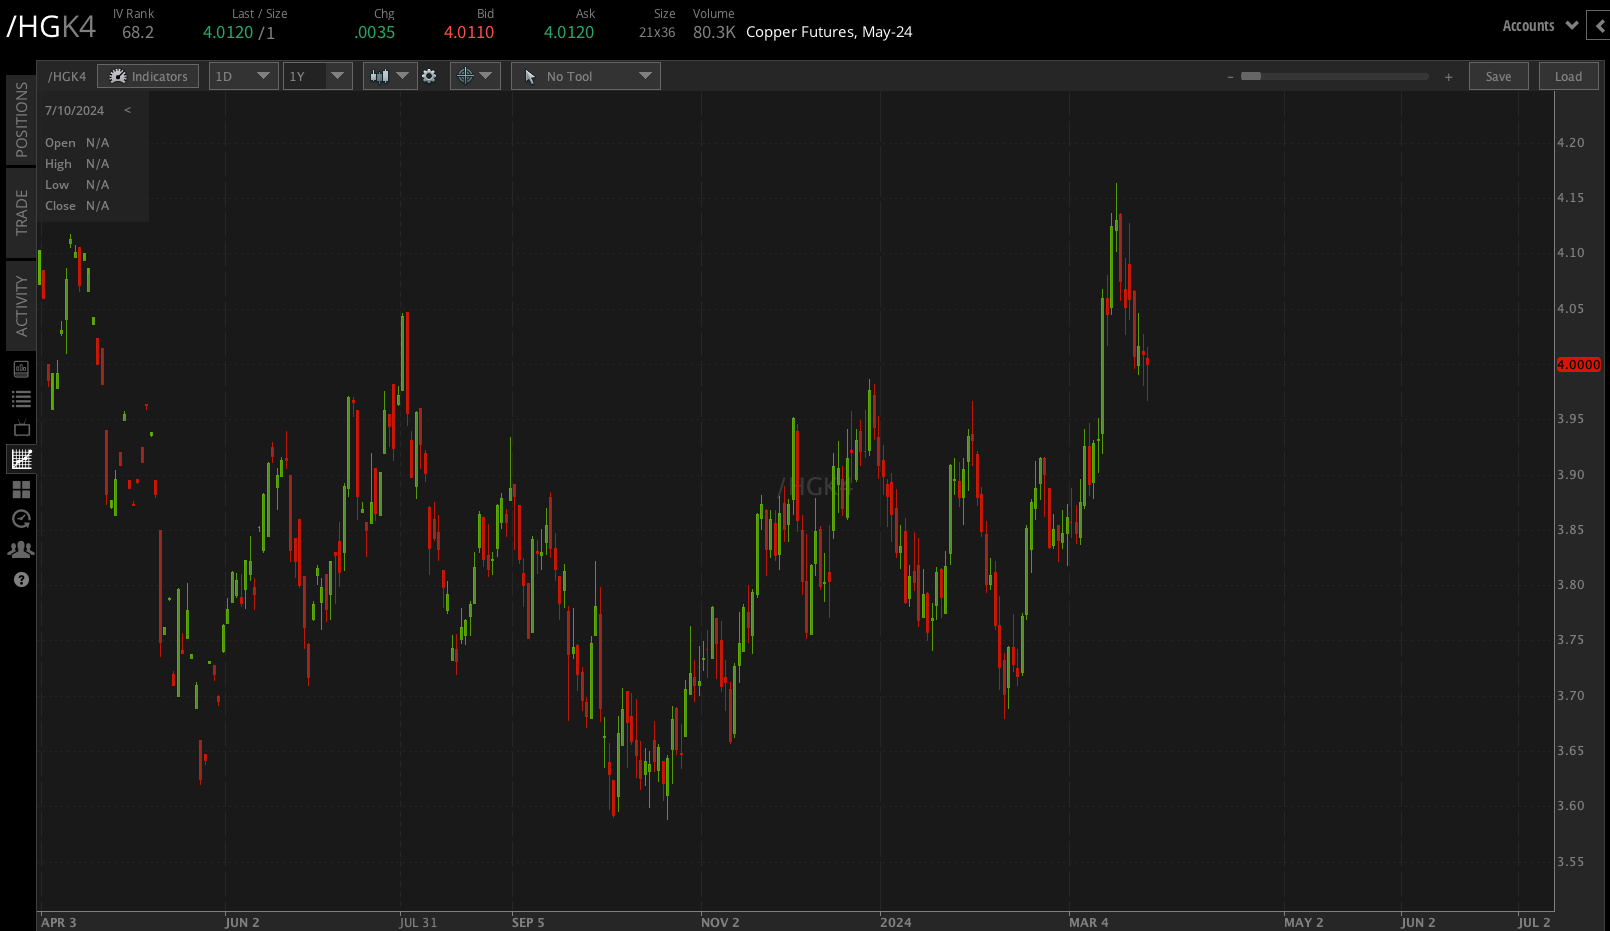Click the IV Rank value 68.2
The width and height of the screenshot is (1610, 931).
(138, 32)
